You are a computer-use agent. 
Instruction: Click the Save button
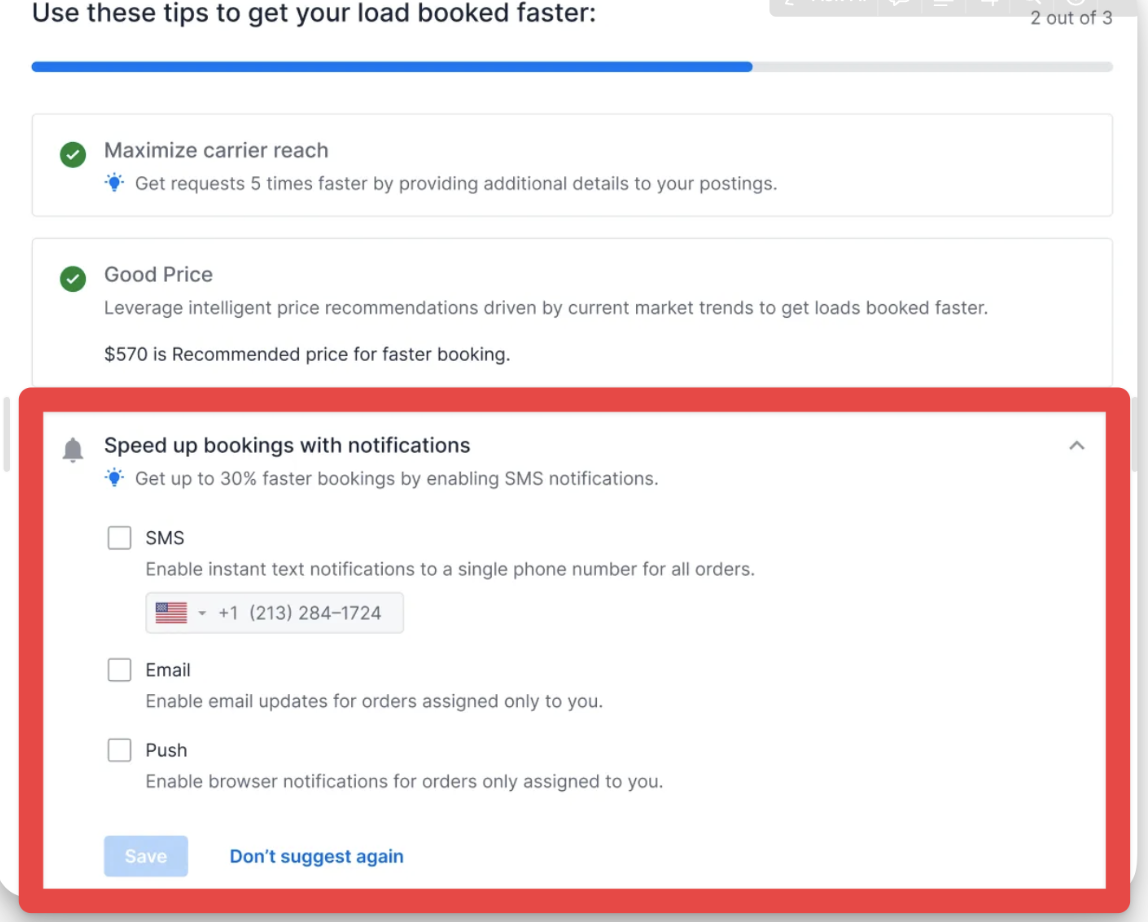146,855
